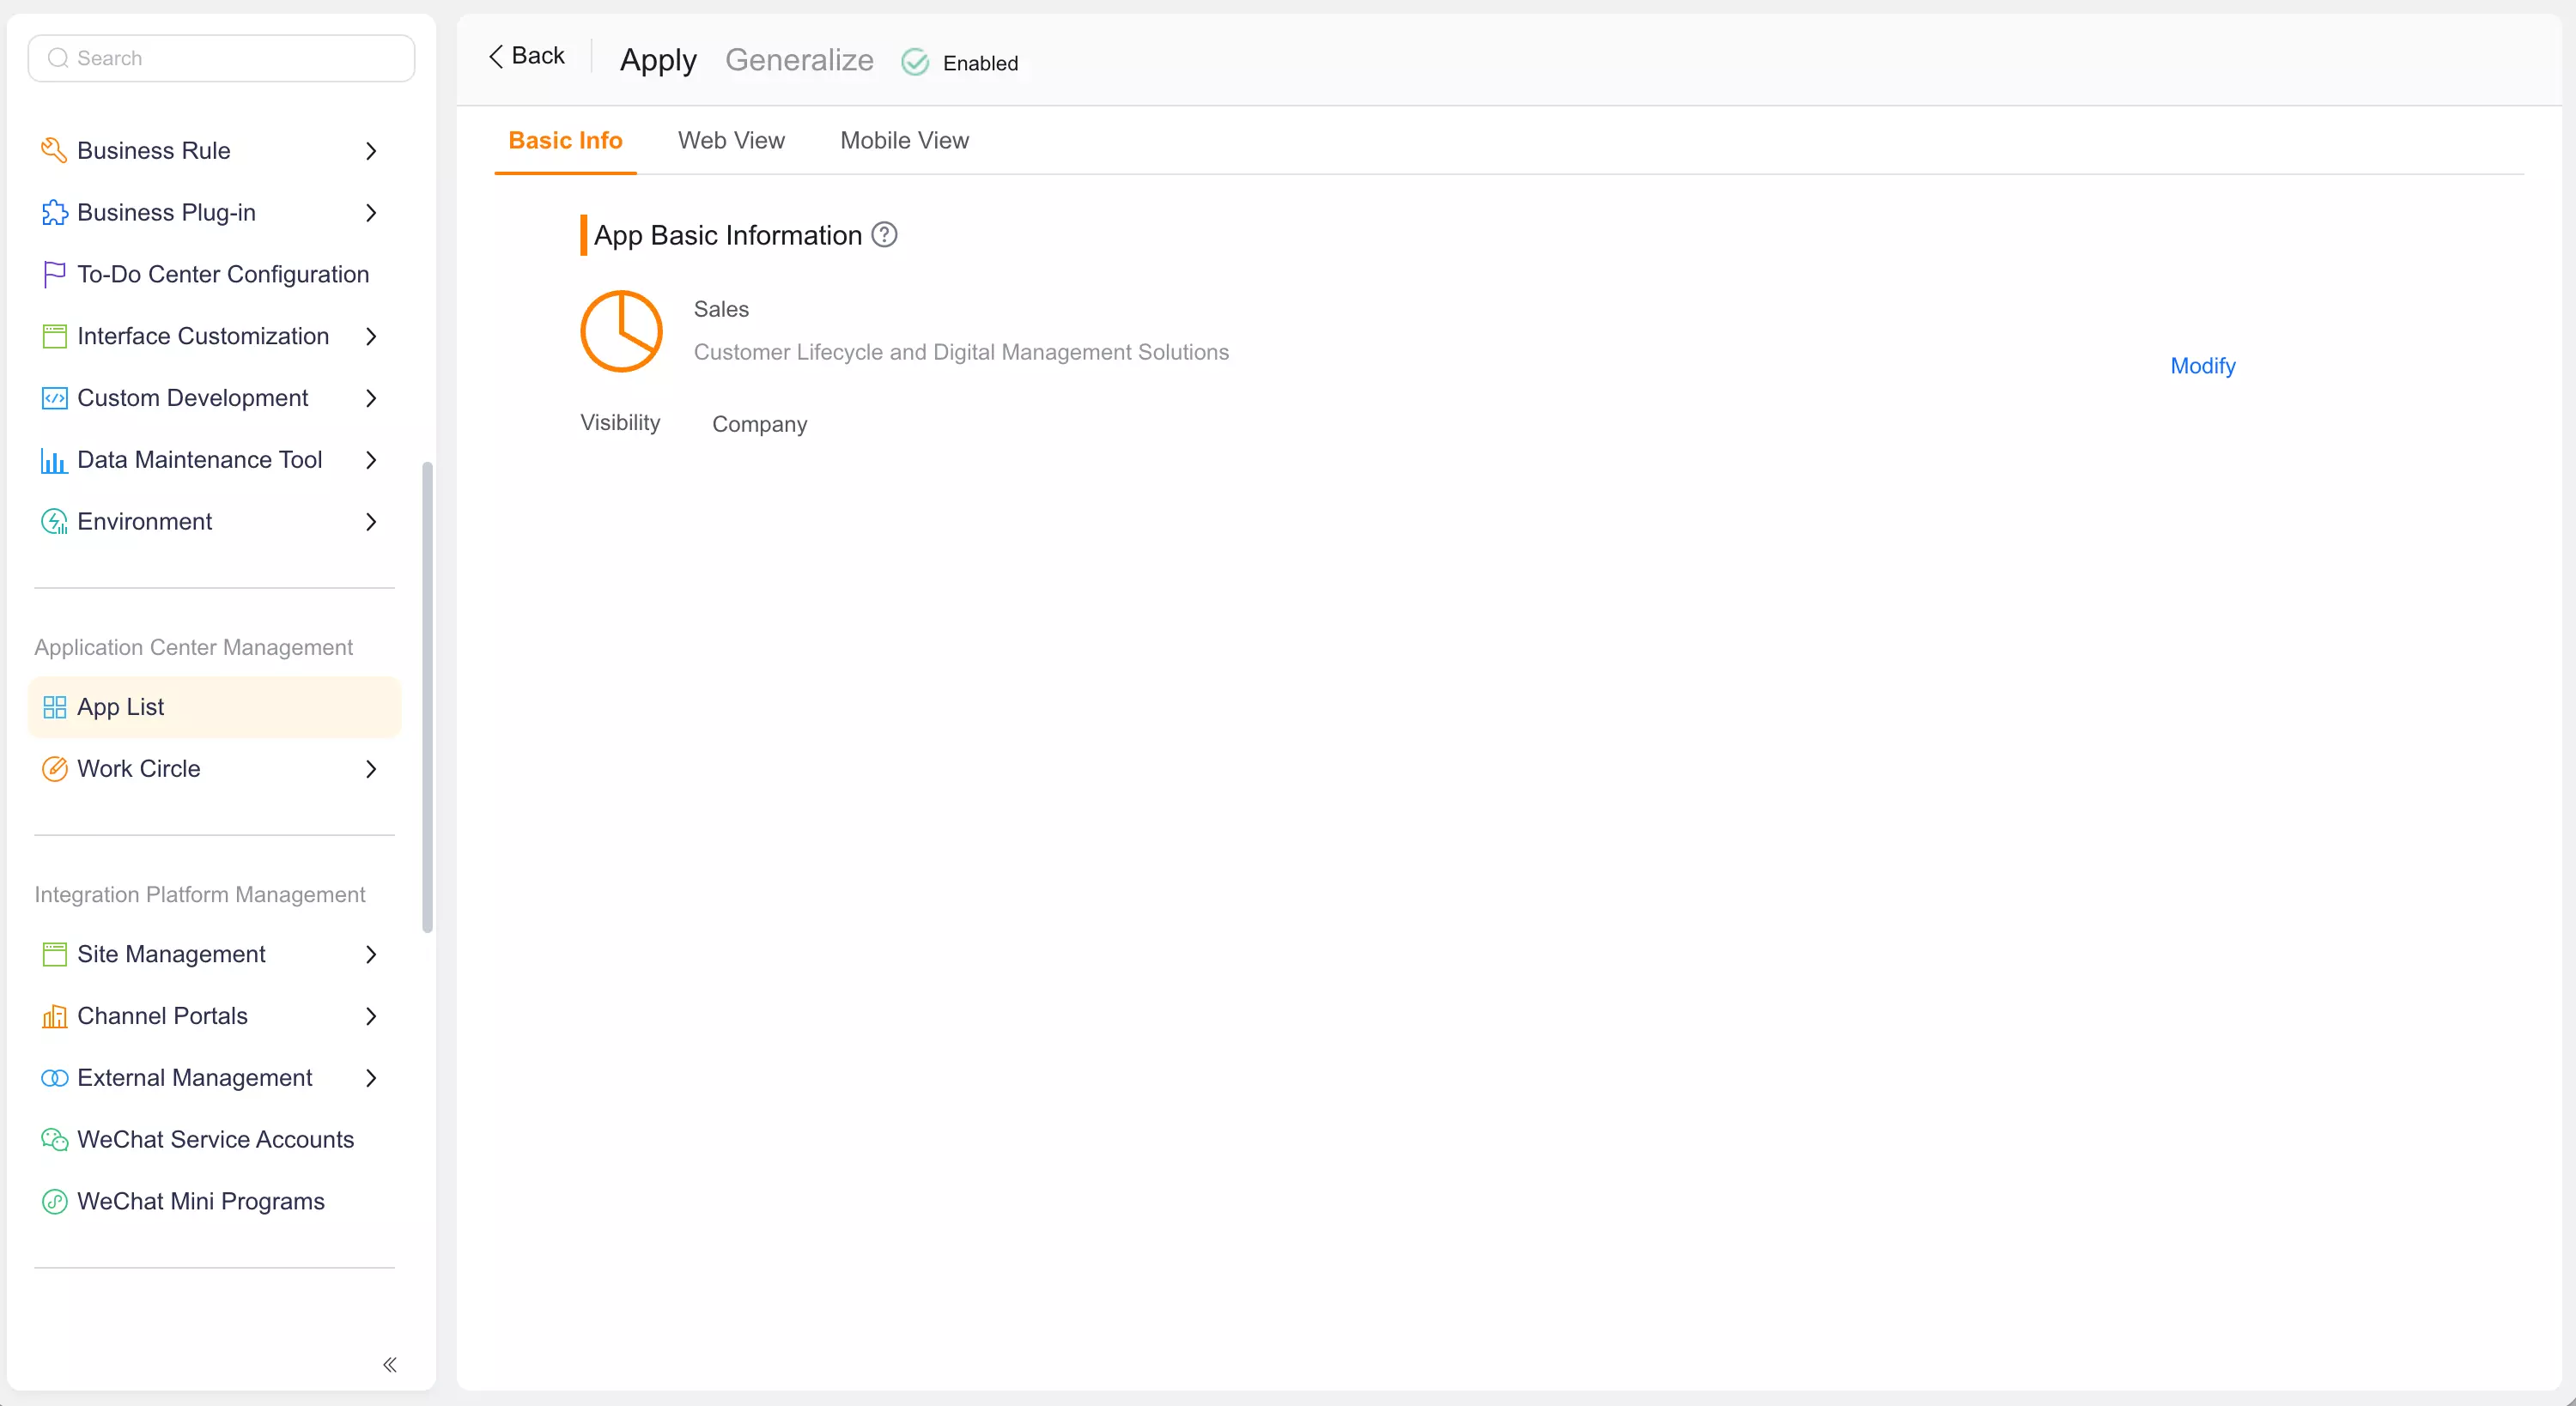Click the WeChat Mini Programs icon
Image resolution: width=2576 pixels, height=1406 pixels.
point(54,1202)
